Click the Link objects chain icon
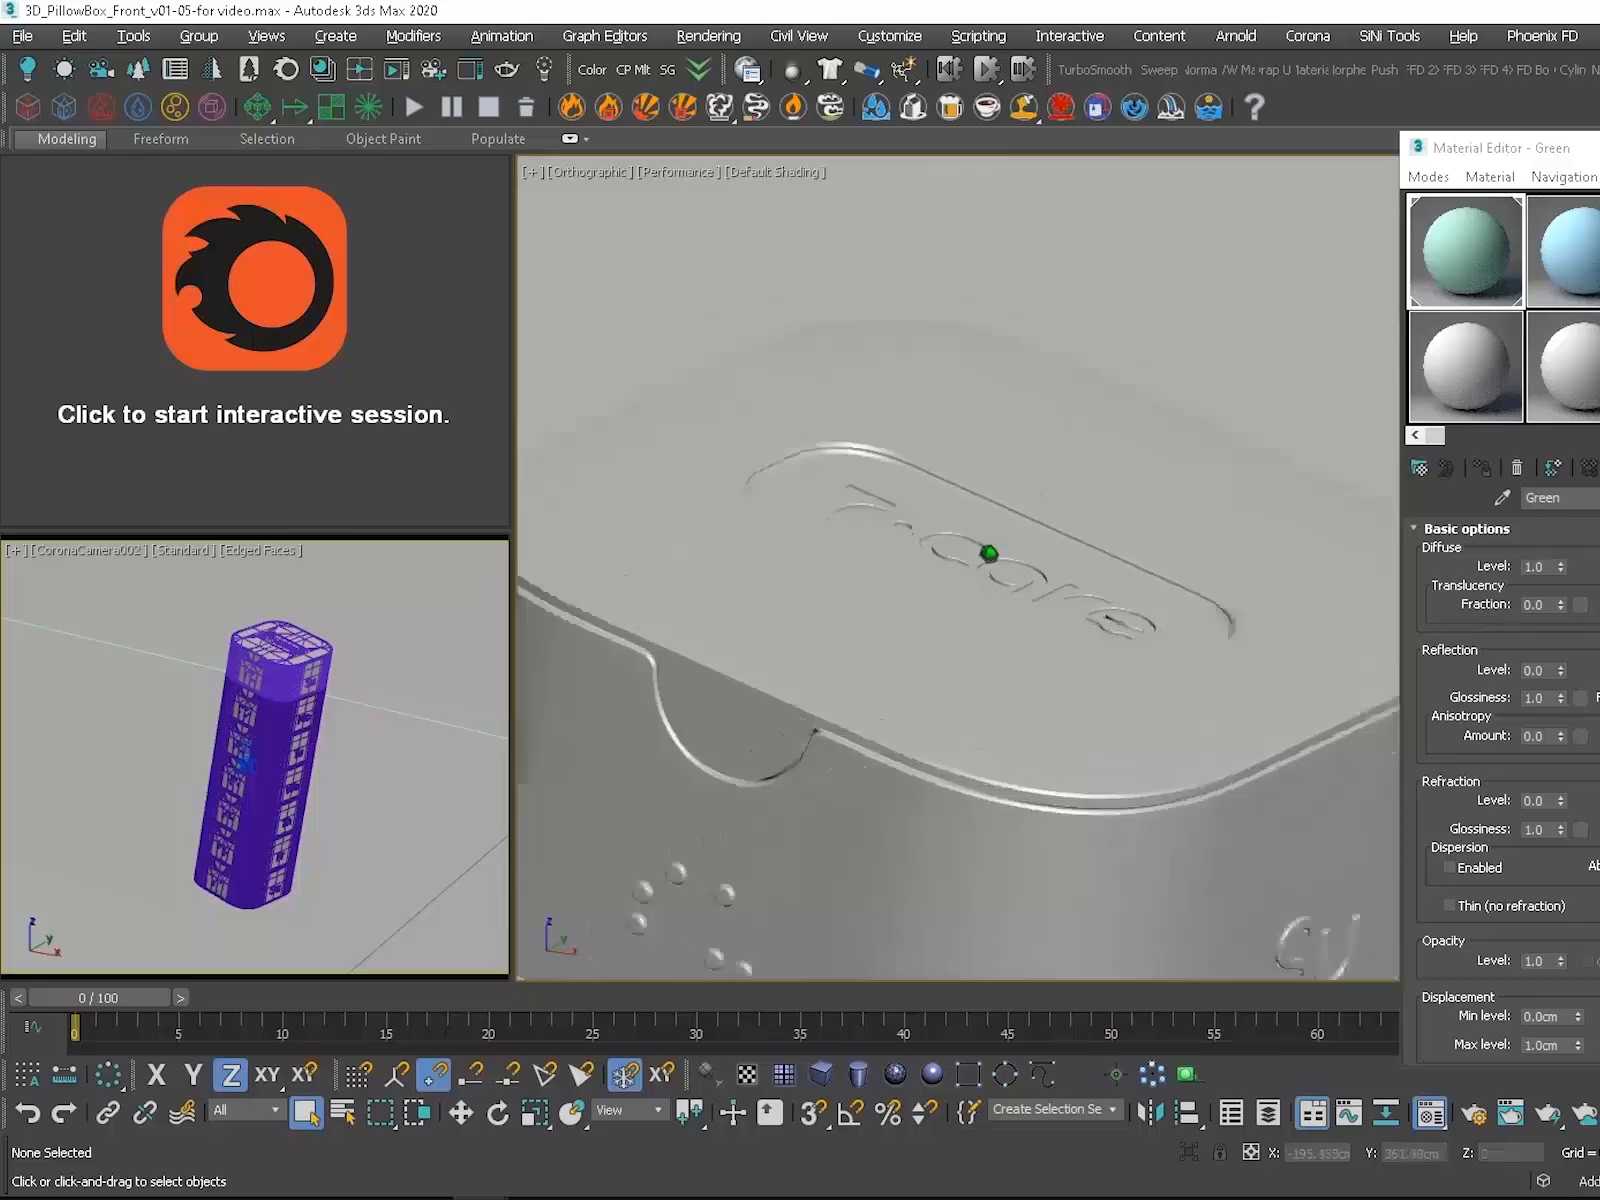This screenshot has height=1200, width=1600. 107,1112
